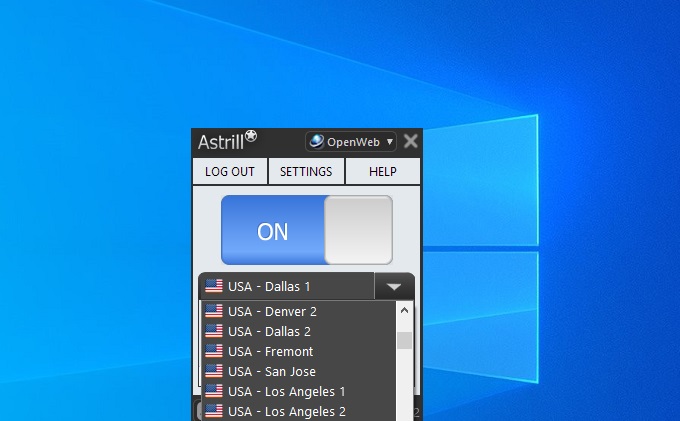Select USA - Denver 2 server

click(x=298, y=311)
